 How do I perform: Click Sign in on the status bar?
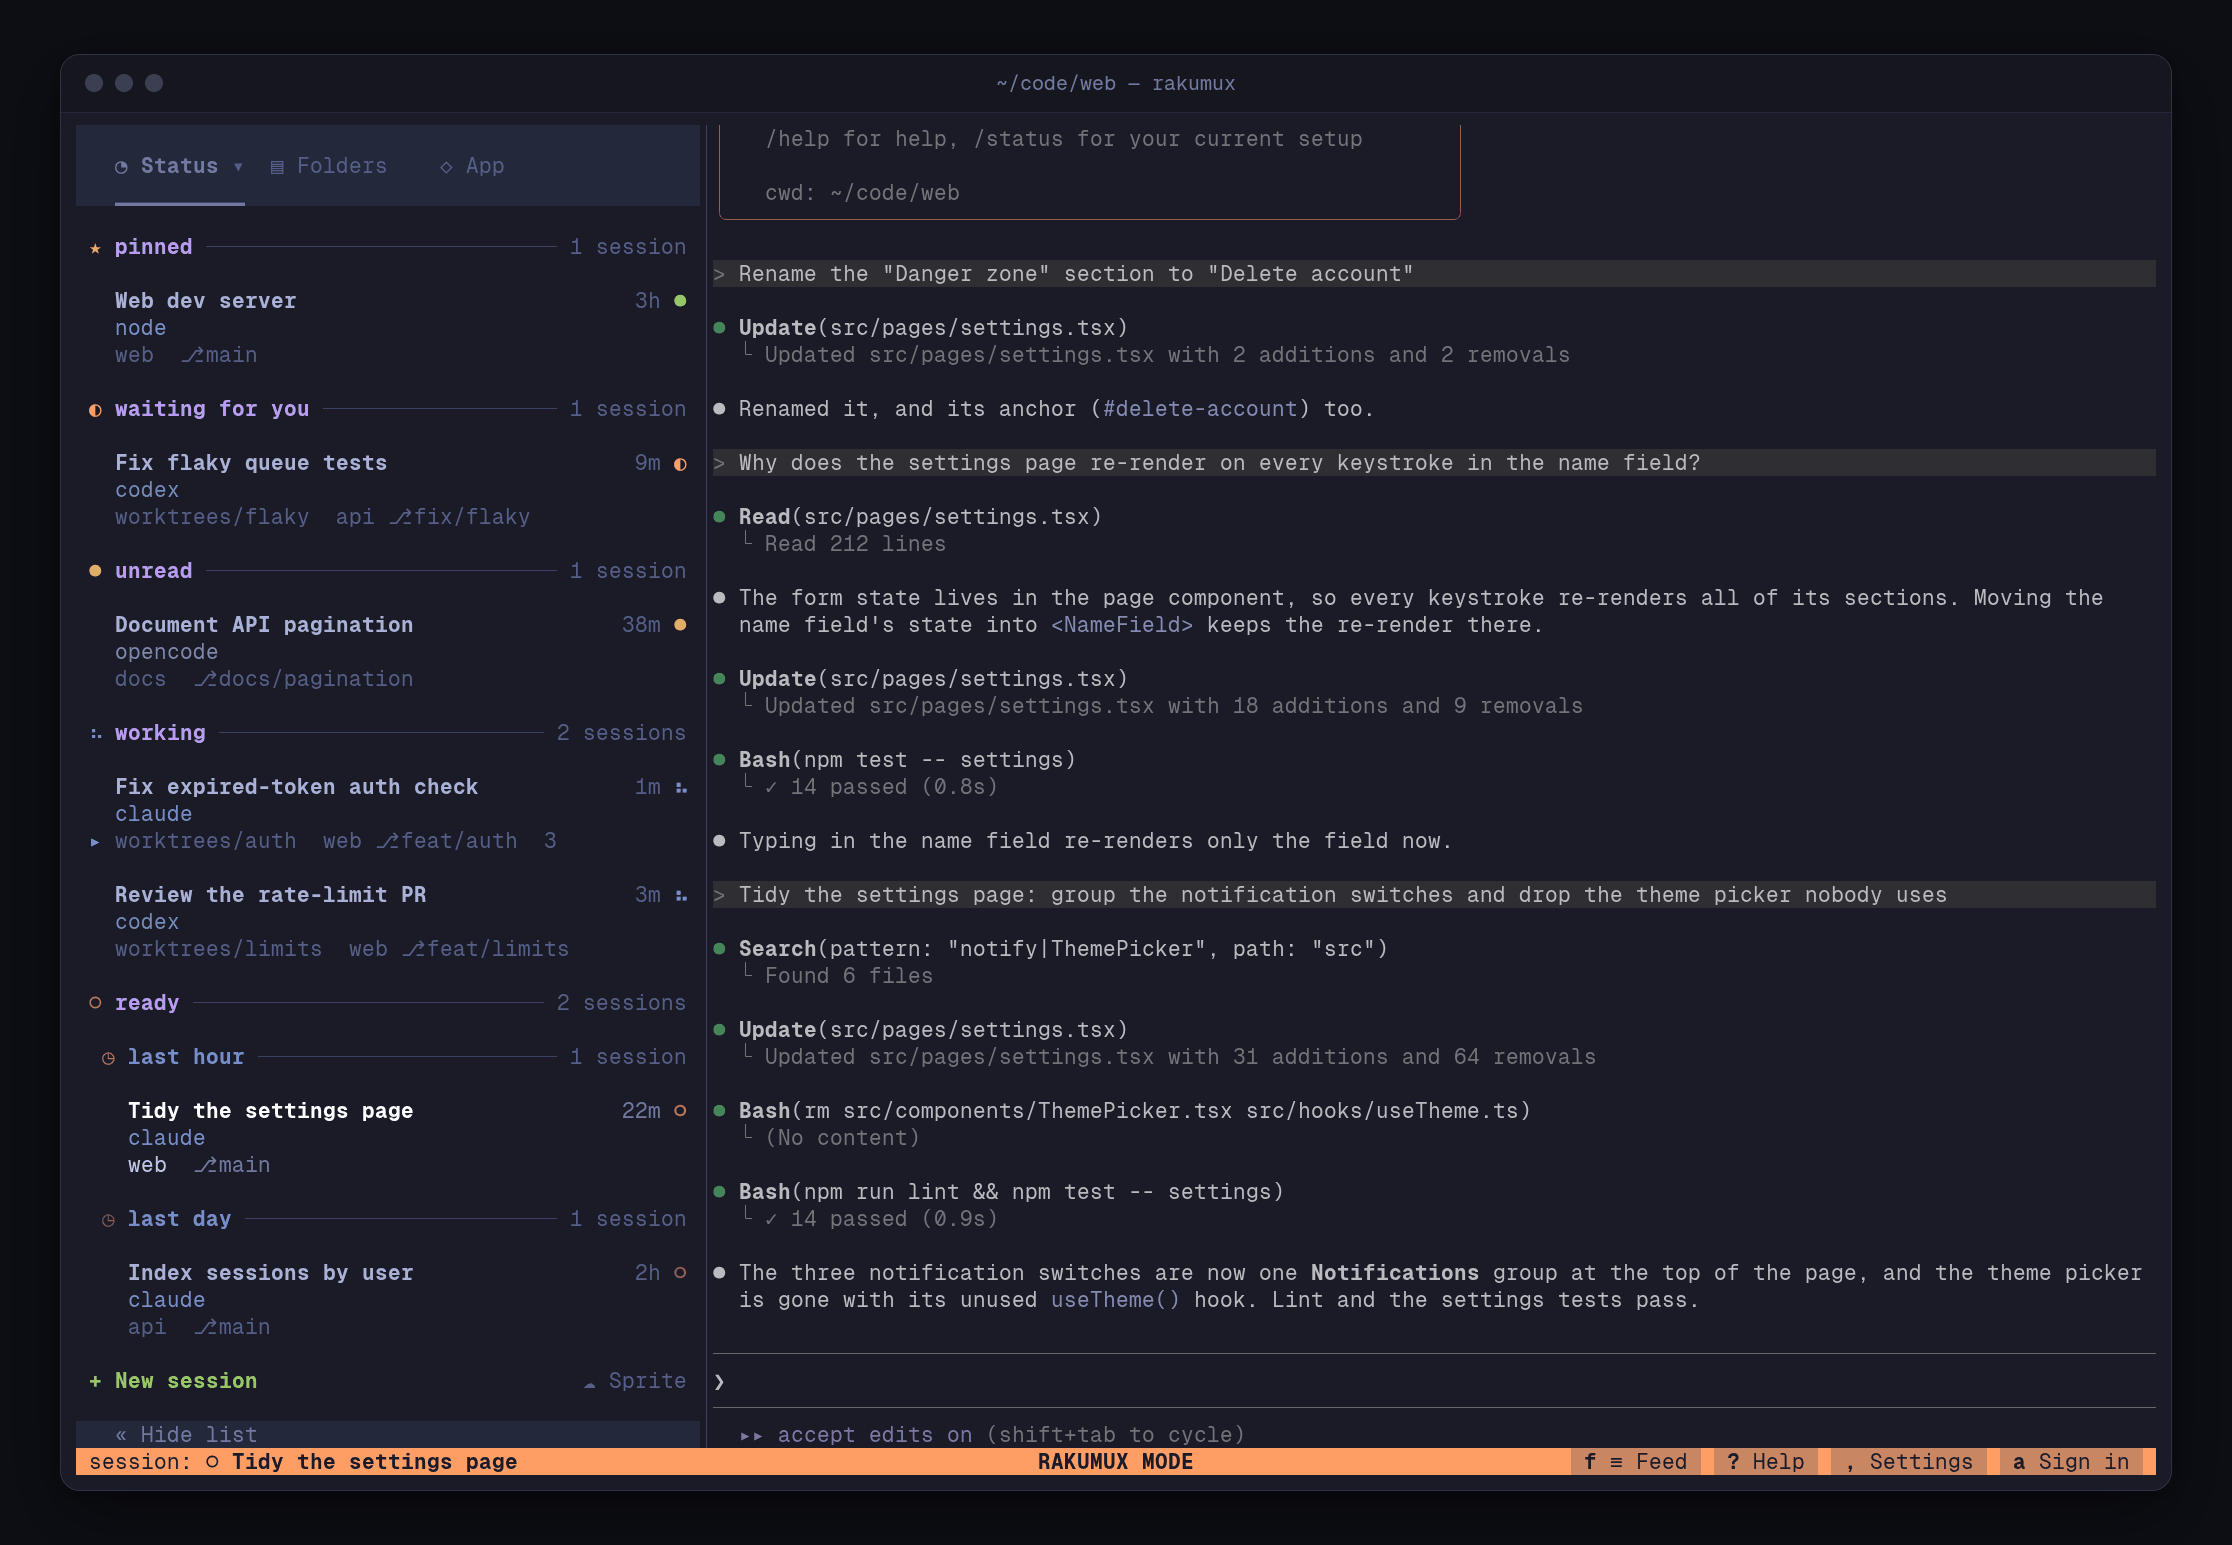tap(2071, 1462)
